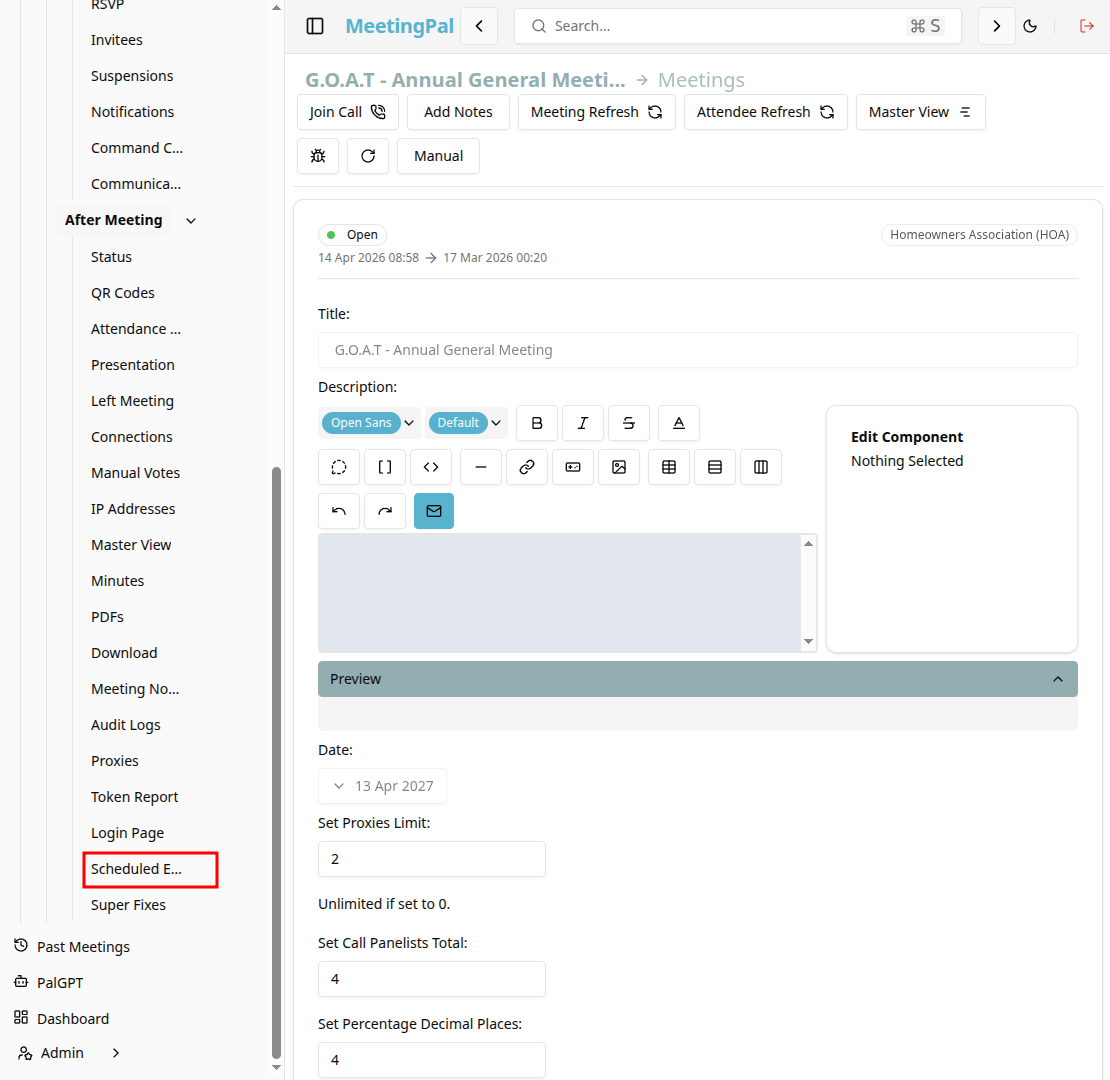Insert button component icon
The image size is (1110, 1080).
click(x=573, y=467)
